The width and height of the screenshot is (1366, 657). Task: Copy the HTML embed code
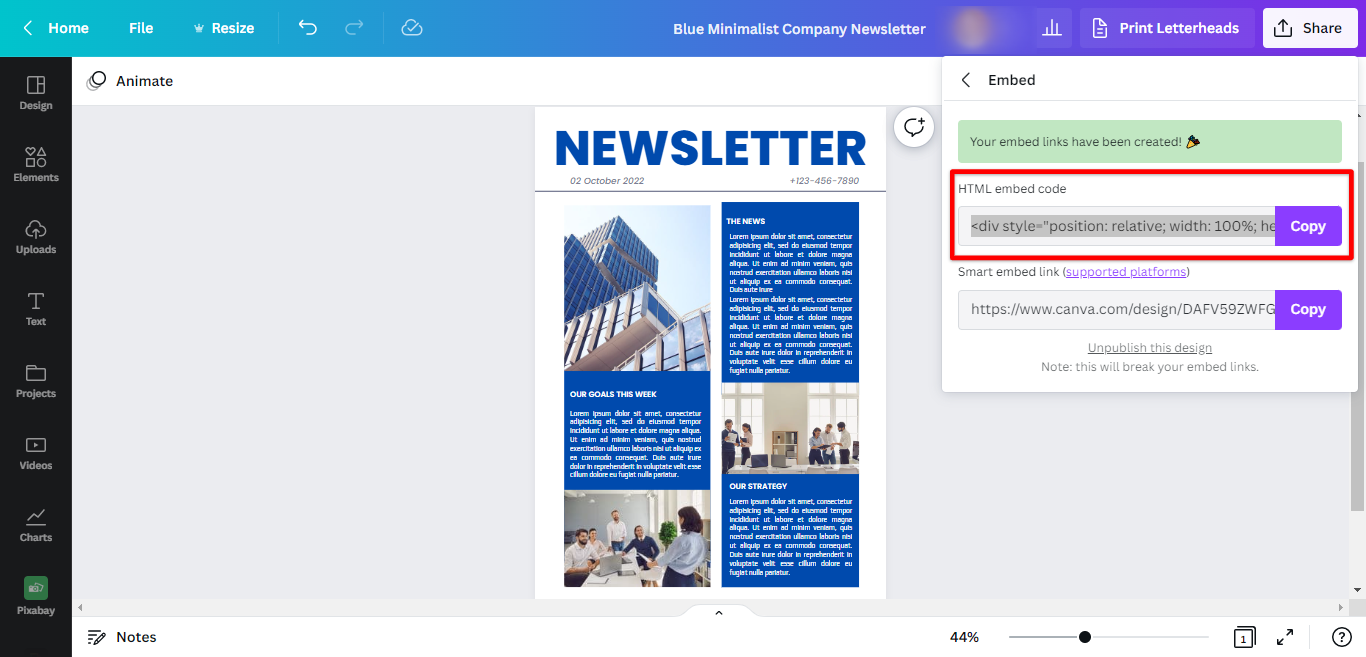1308,226
